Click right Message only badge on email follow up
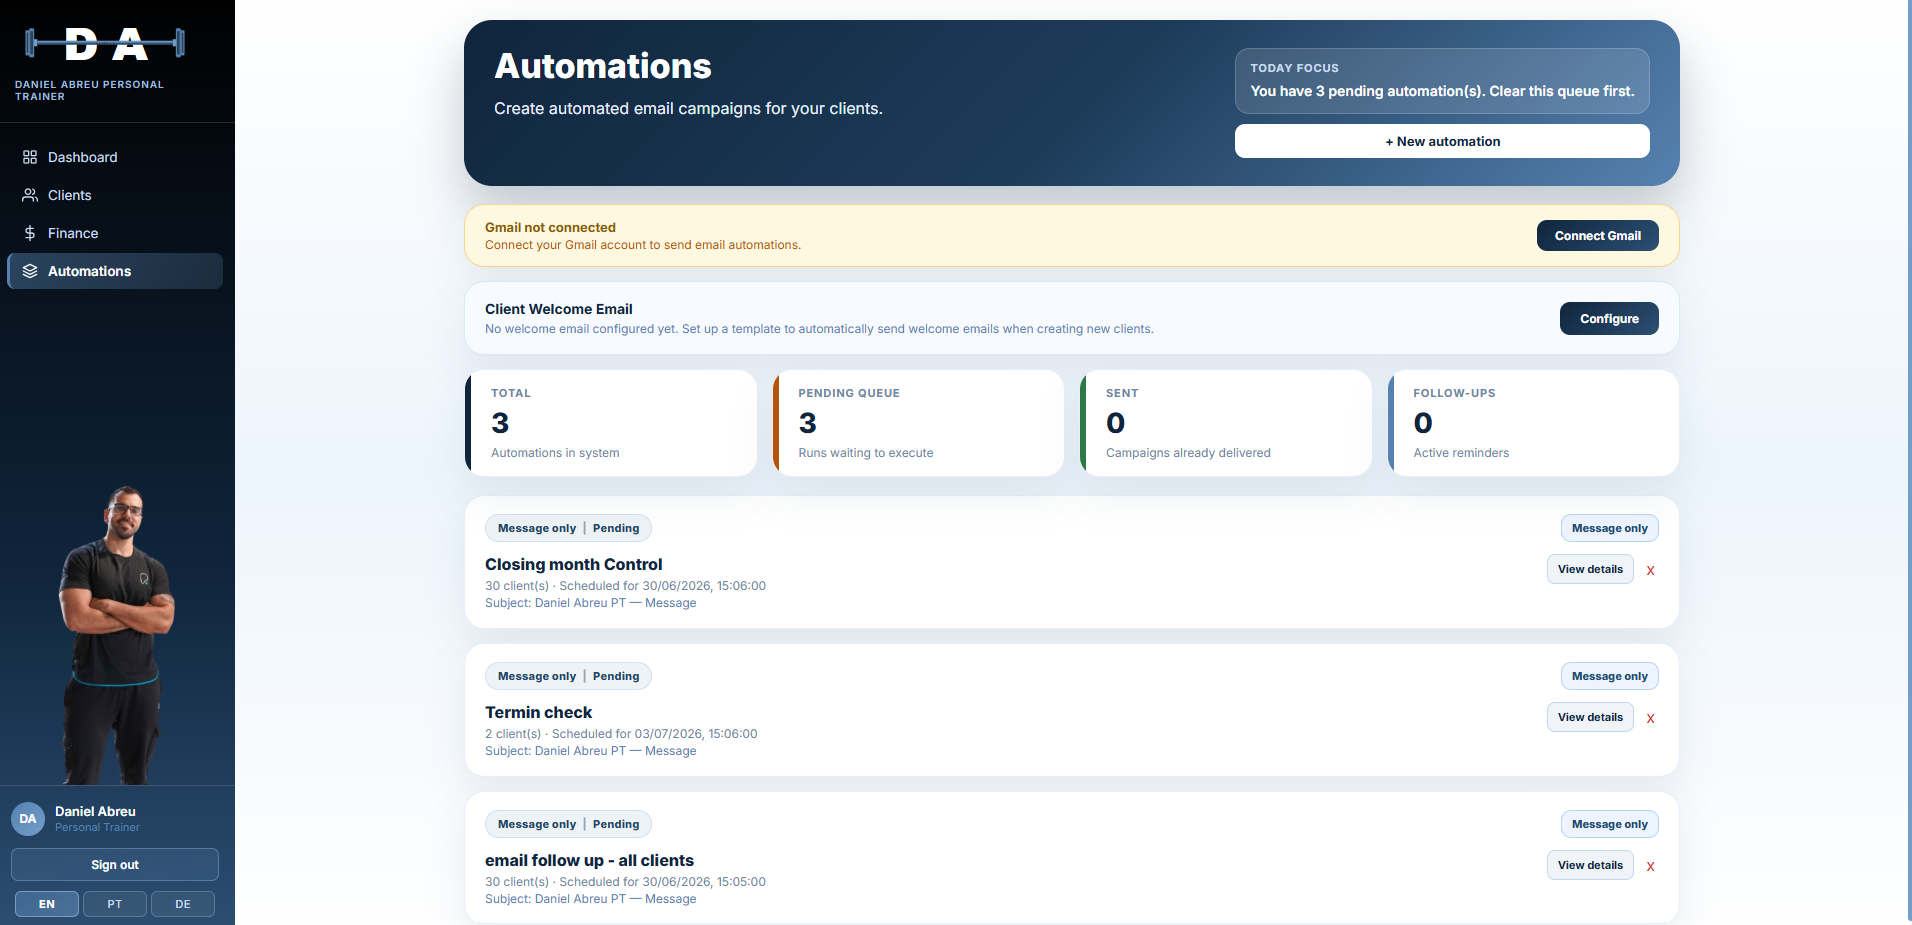 pyautogui.click(x=1609, y=824)
